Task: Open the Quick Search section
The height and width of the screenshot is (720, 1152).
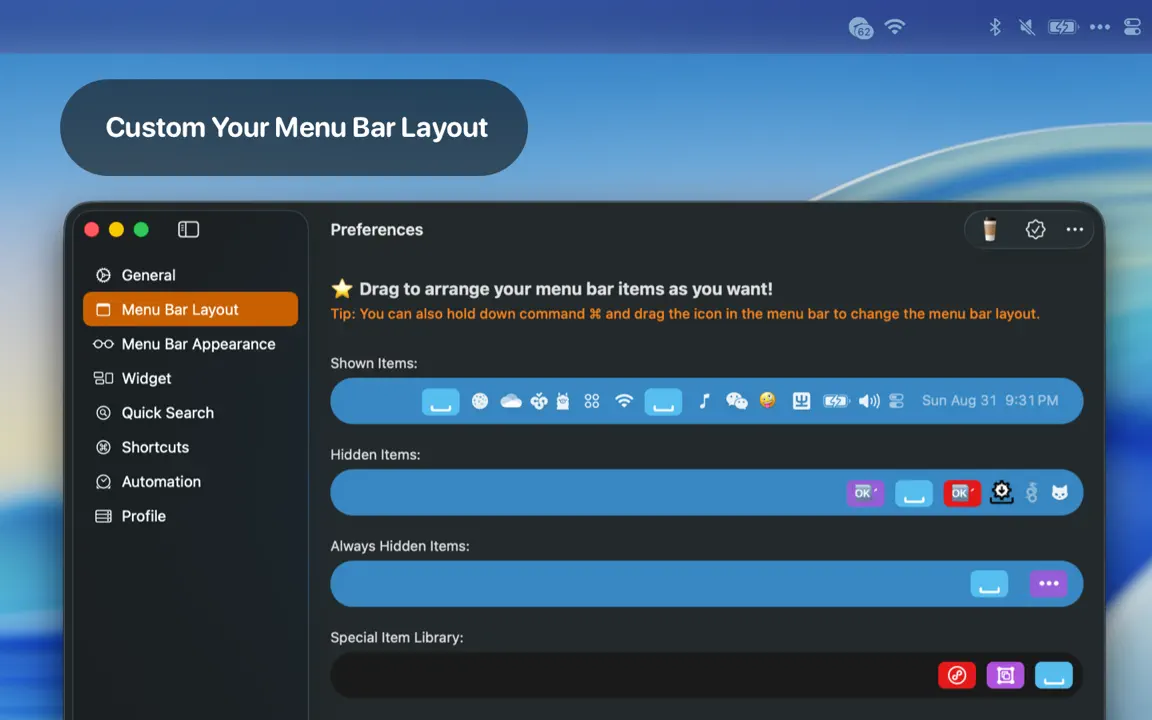Action: coord(190,413)
